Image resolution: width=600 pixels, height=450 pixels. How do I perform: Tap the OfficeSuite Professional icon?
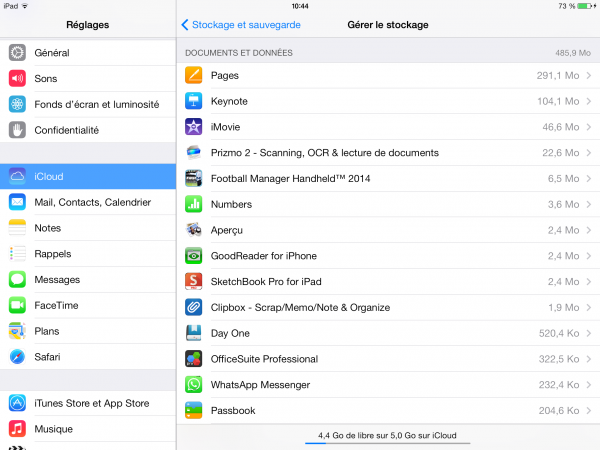(x=194, y=359)
